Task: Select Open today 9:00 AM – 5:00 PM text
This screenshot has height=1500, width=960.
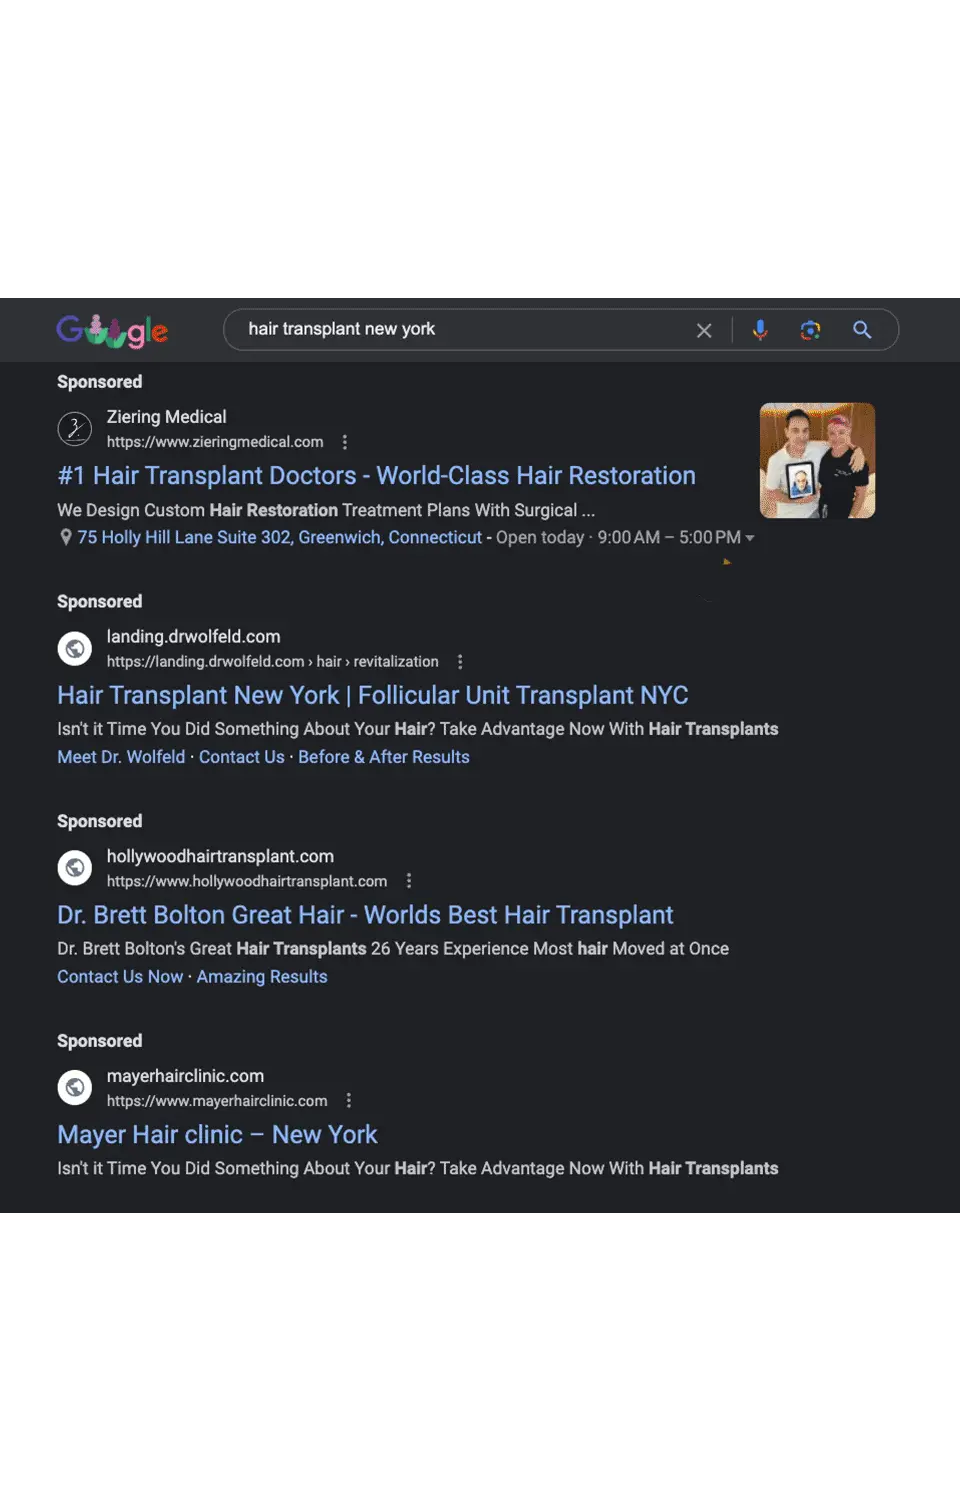Action: point(619,537)
